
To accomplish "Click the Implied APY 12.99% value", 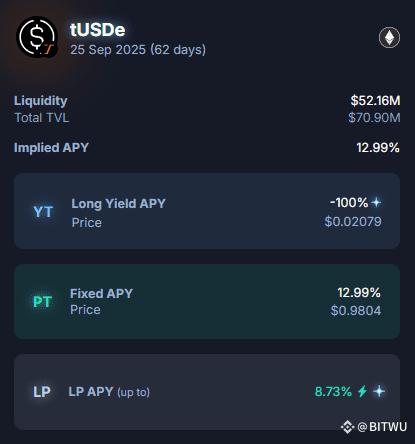I will click(378, 148).
